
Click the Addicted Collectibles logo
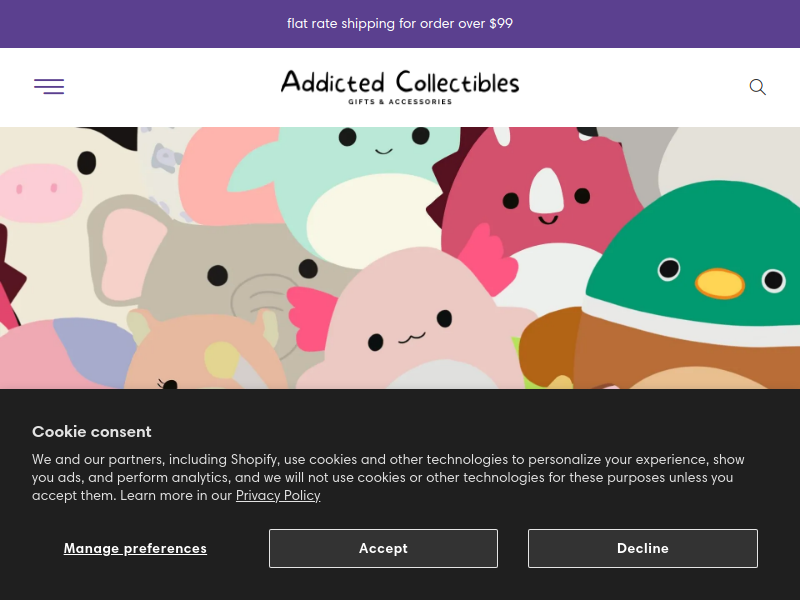pyautogui.click(x=400, y=87)
